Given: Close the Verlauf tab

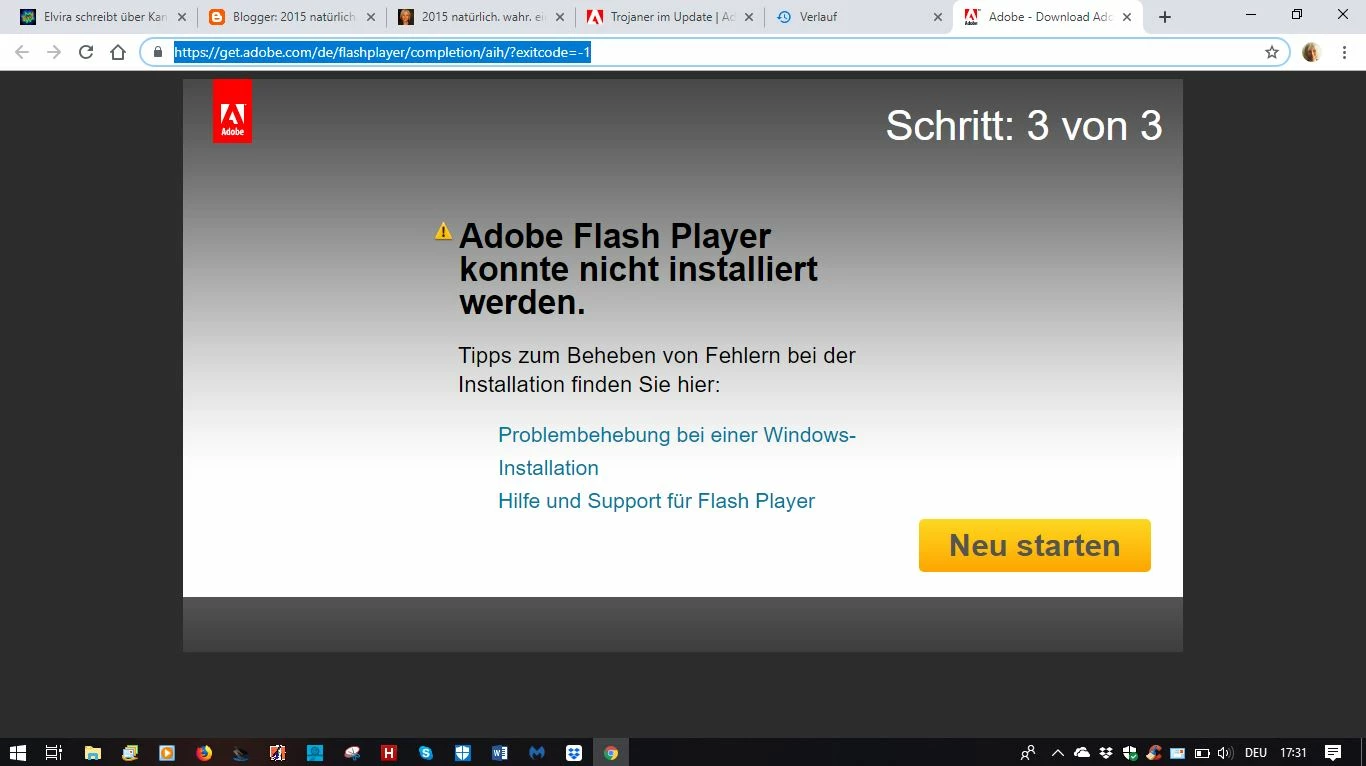Looking at the screenshot, I should 937,17.
